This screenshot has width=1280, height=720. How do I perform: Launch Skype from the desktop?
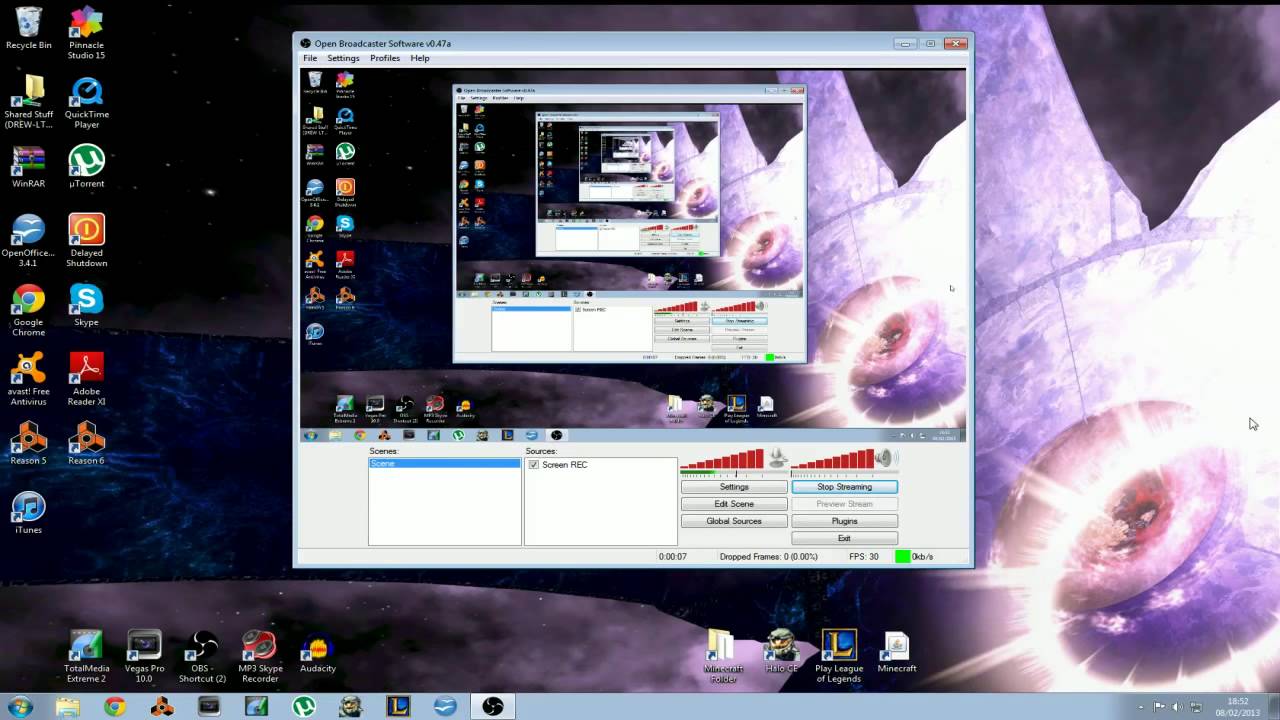(x=87, y=305)
